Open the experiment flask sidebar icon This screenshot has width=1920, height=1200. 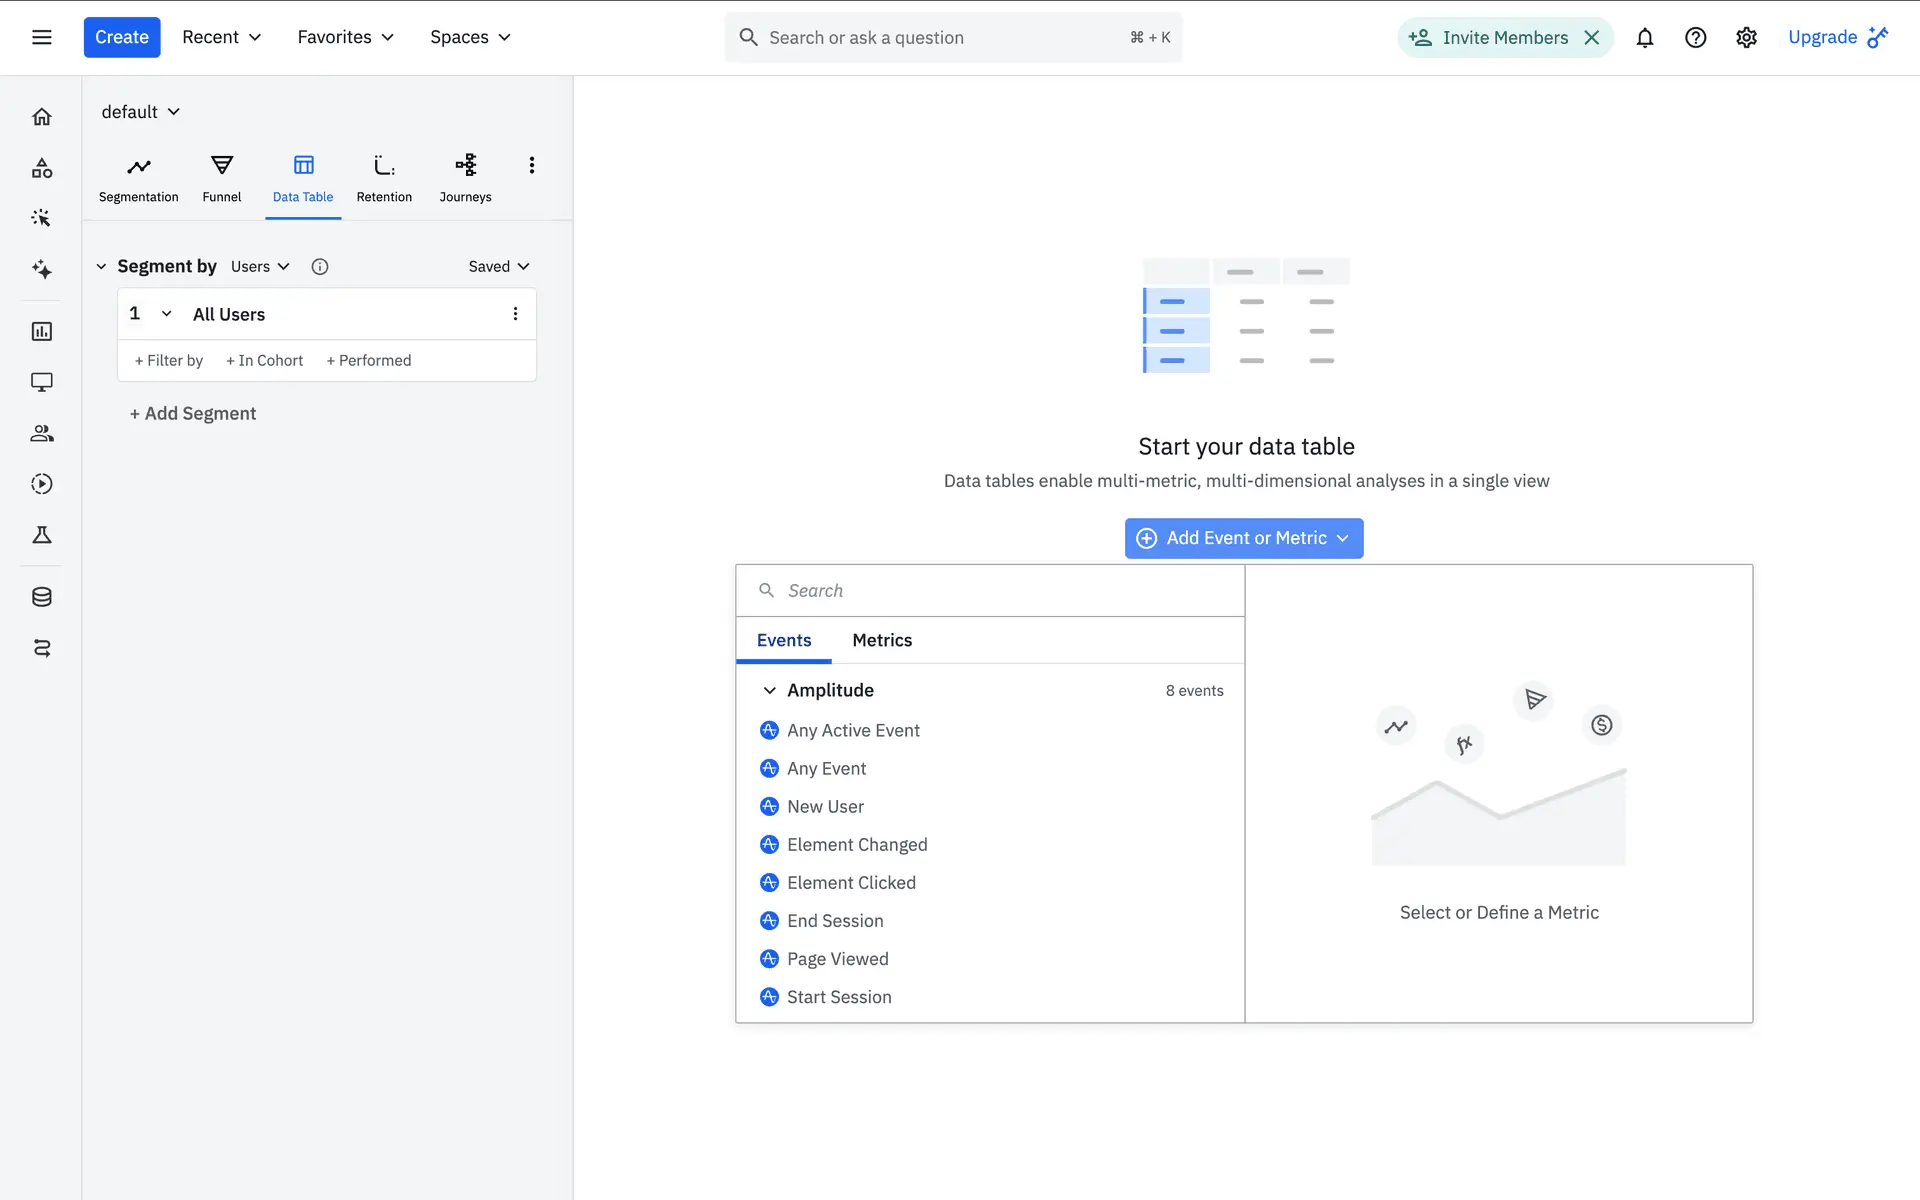coord(42,535)
